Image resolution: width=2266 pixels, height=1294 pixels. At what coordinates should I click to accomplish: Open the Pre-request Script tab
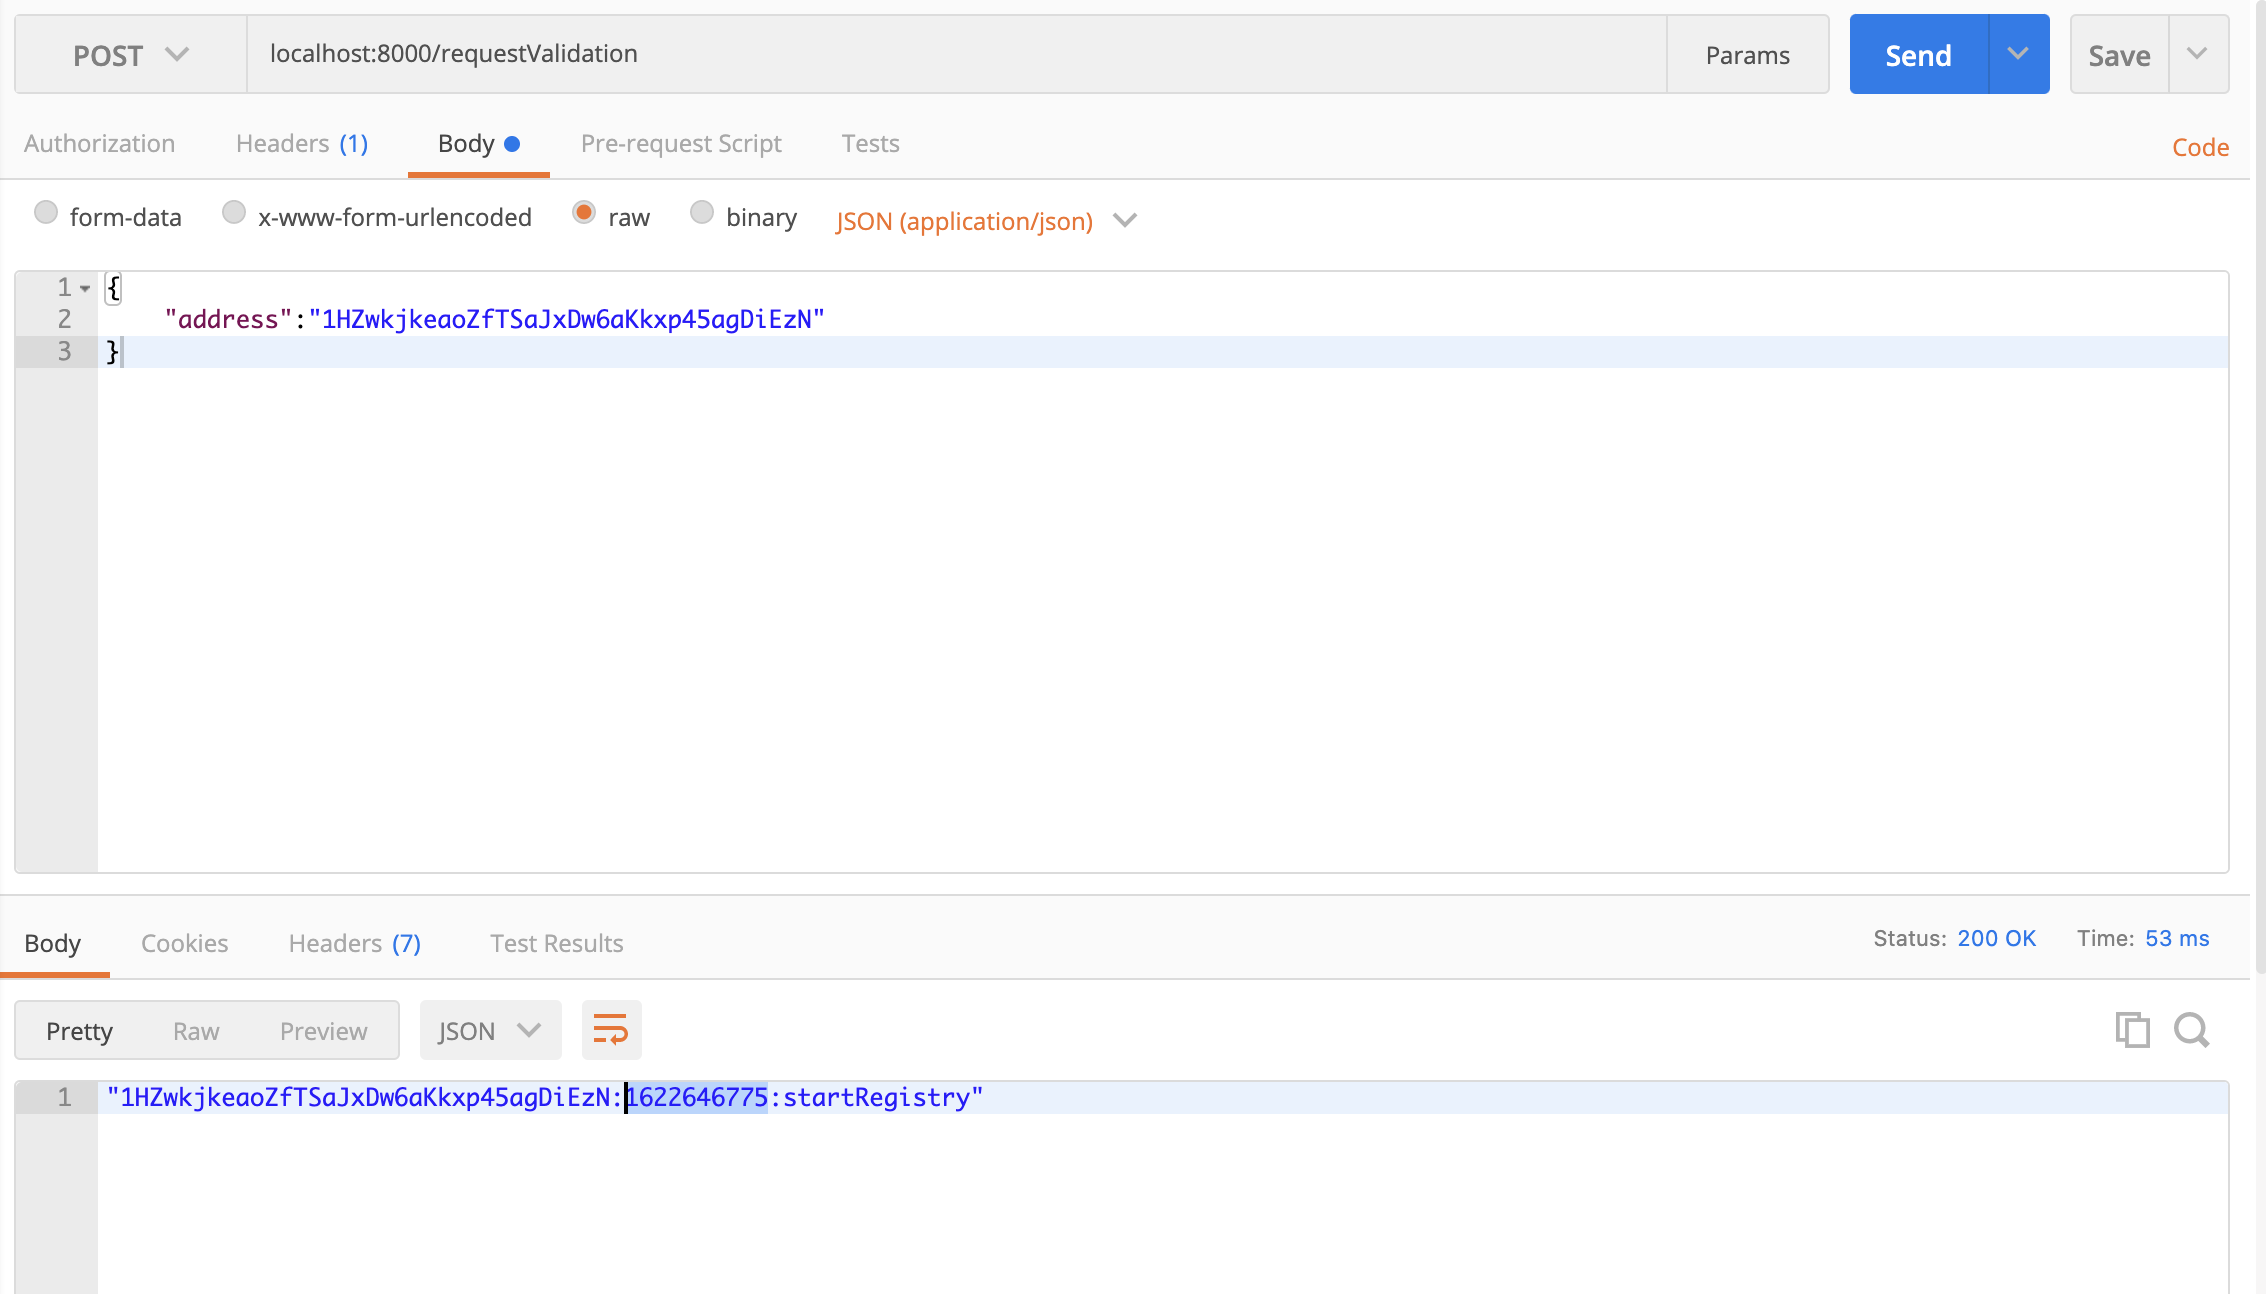click(x=681, y=144)
